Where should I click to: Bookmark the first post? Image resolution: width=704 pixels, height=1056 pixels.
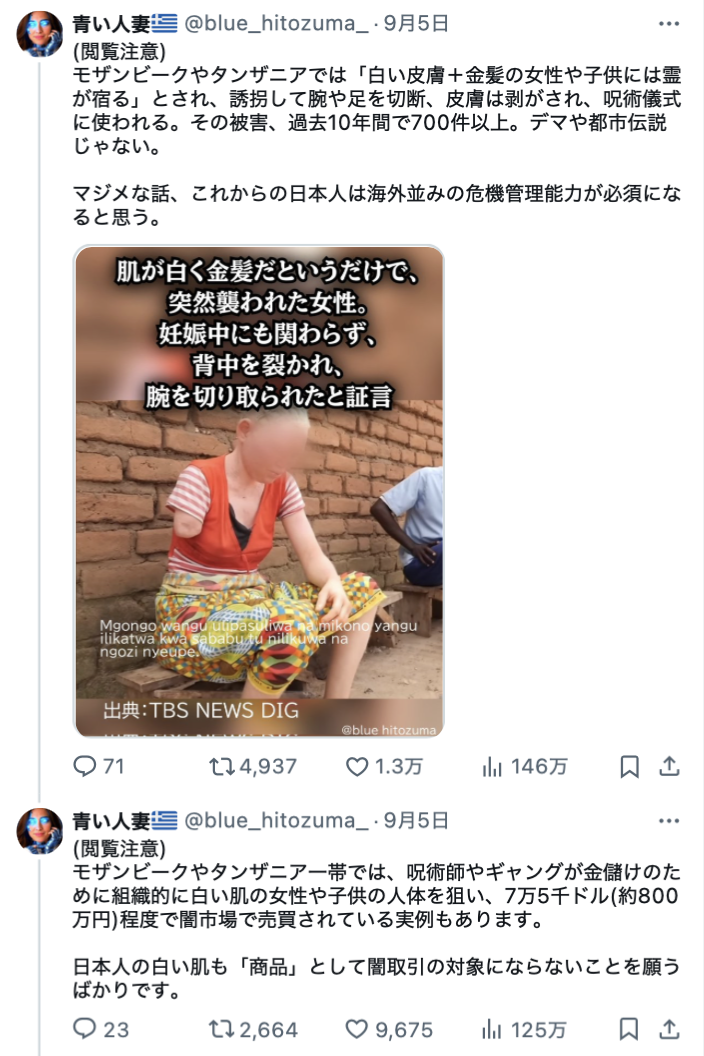(x=629, y=766)
